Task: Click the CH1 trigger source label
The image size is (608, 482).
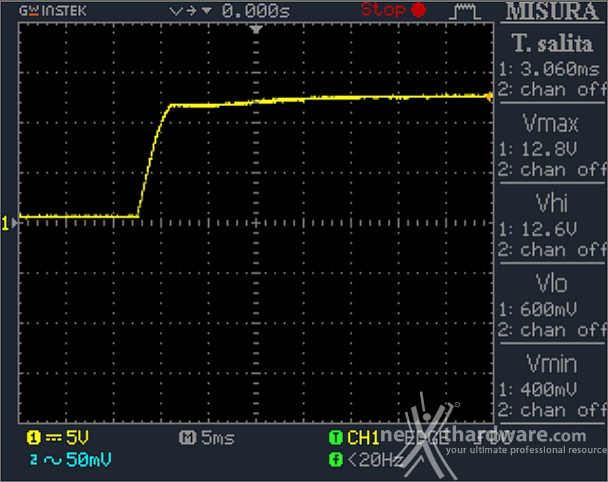Action: click(363, 438)
